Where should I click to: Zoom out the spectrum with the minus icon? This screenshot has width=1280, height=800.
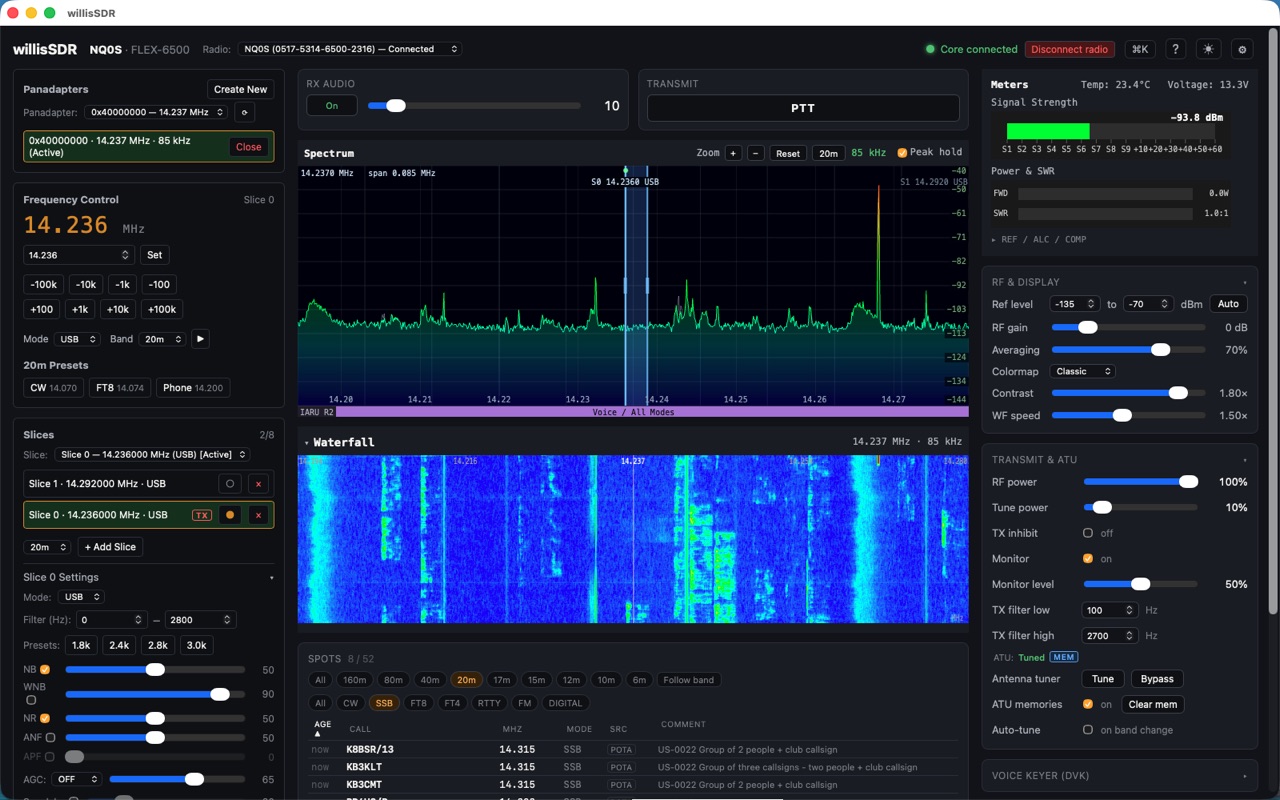point(756,153)
